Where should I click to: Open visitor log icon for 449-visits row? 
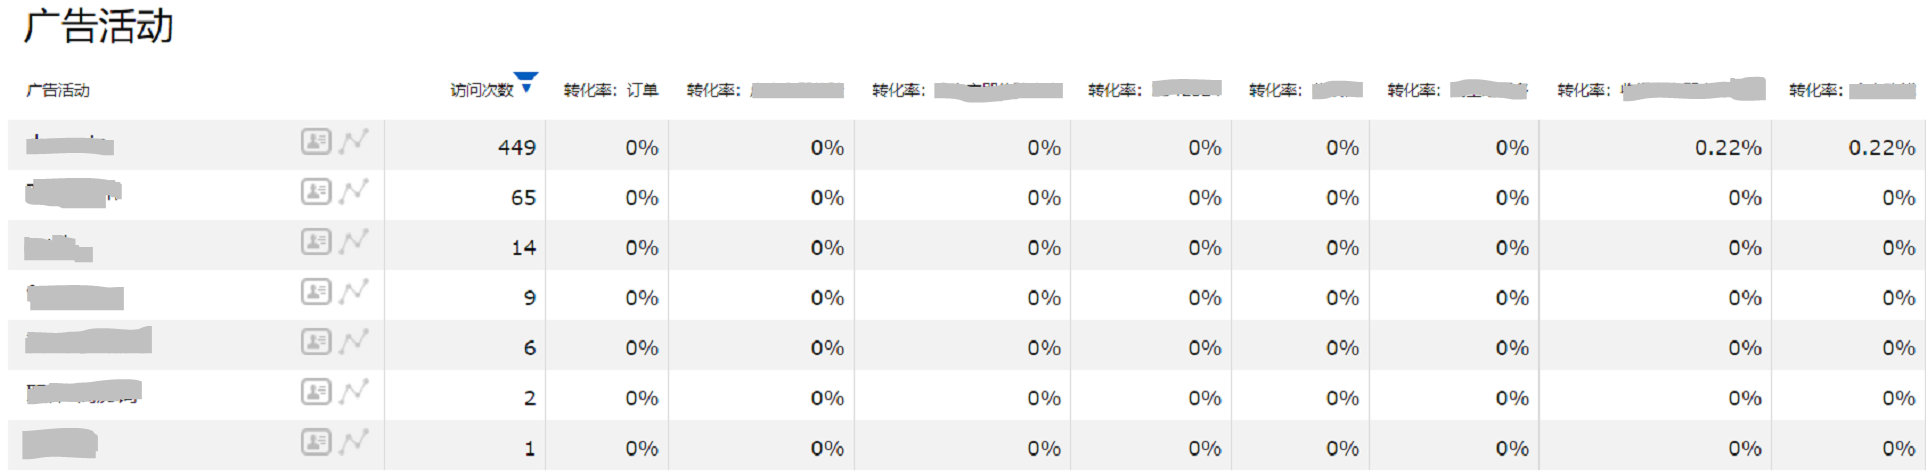pyautogui.click(x=316, y=142)
